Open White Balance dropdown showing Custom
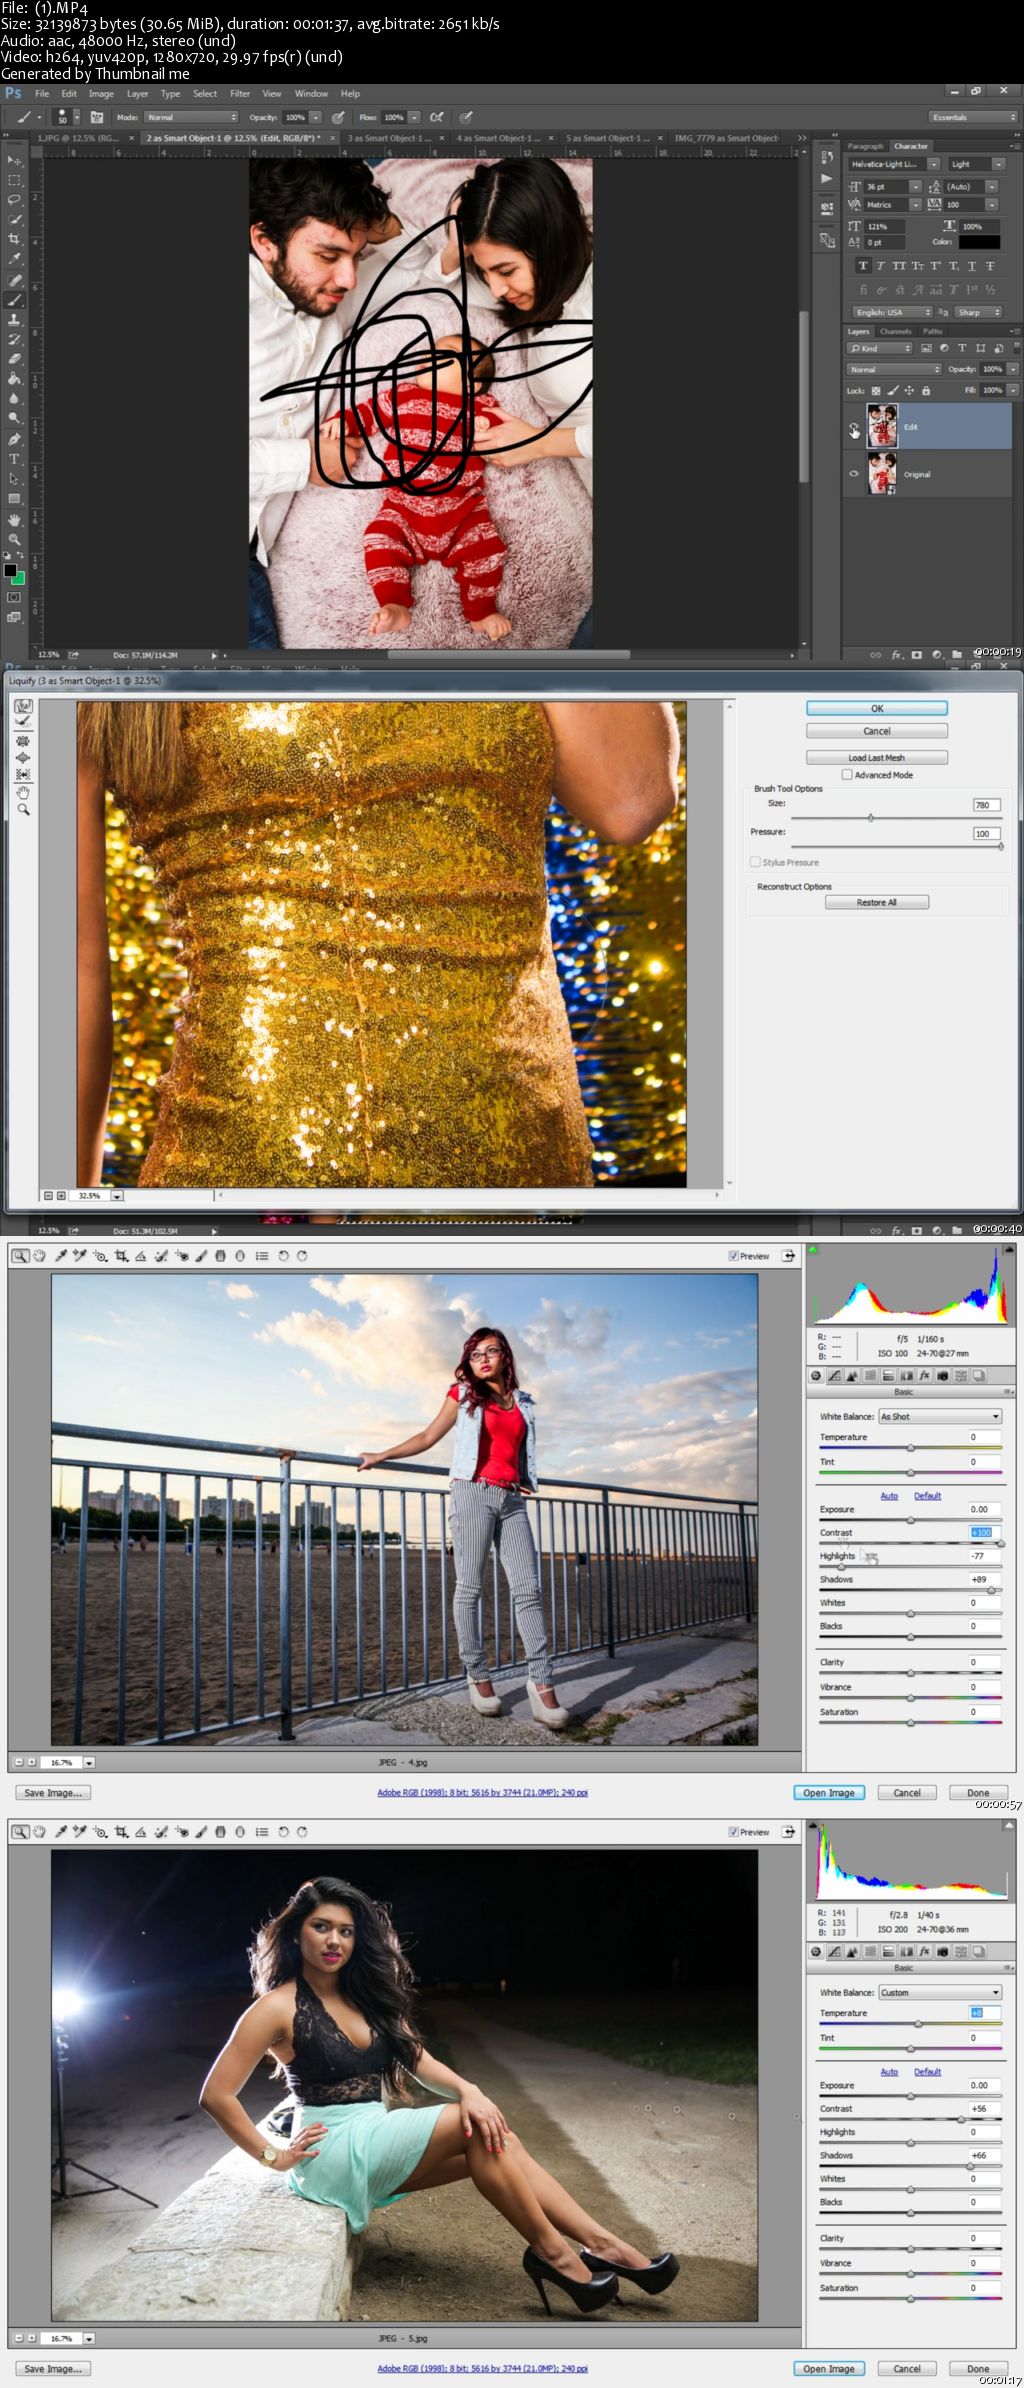 coord(939,1992)
